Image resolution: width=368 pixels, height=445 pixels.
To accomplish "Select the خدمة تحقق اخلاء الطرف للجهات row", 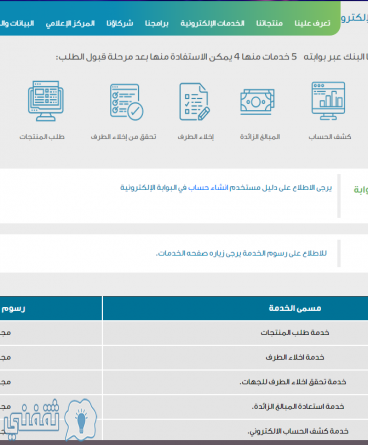I will (x=184, y=382).
